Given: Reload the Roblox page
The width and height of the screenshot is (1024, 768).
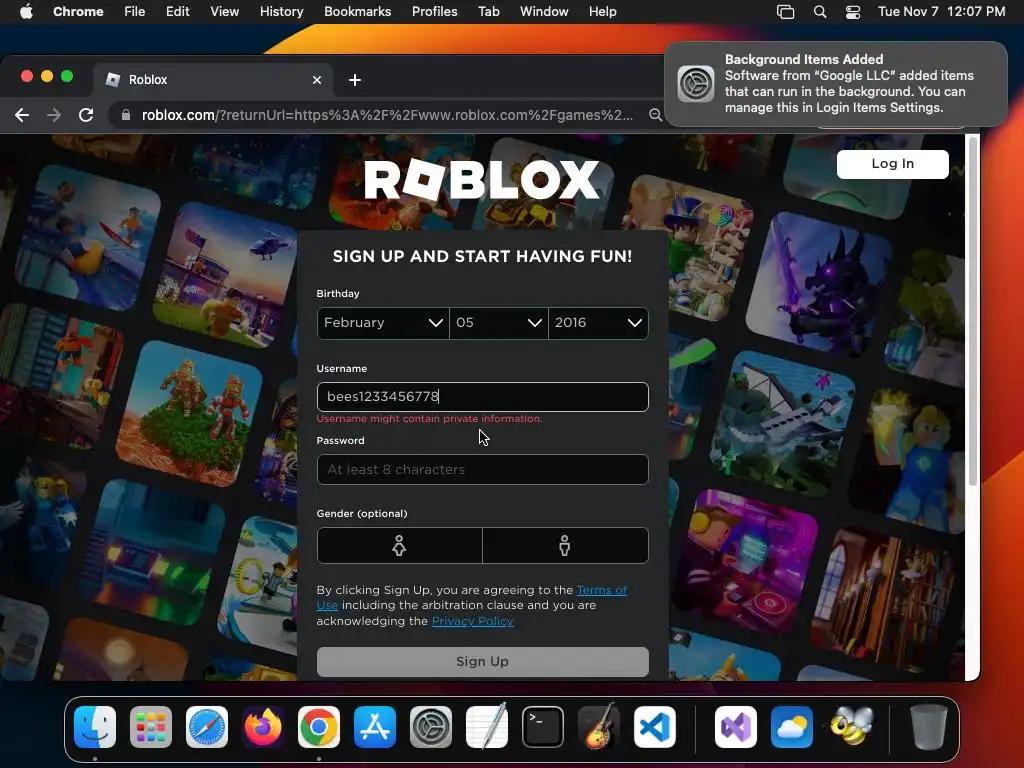Looking at the screenshot, I should point(86,115).
